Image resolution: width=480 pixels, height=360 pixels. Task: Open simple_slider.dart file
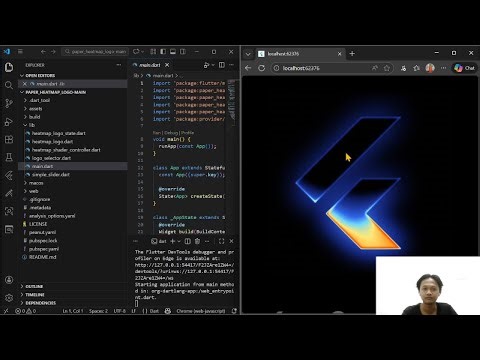click(51, 175)
